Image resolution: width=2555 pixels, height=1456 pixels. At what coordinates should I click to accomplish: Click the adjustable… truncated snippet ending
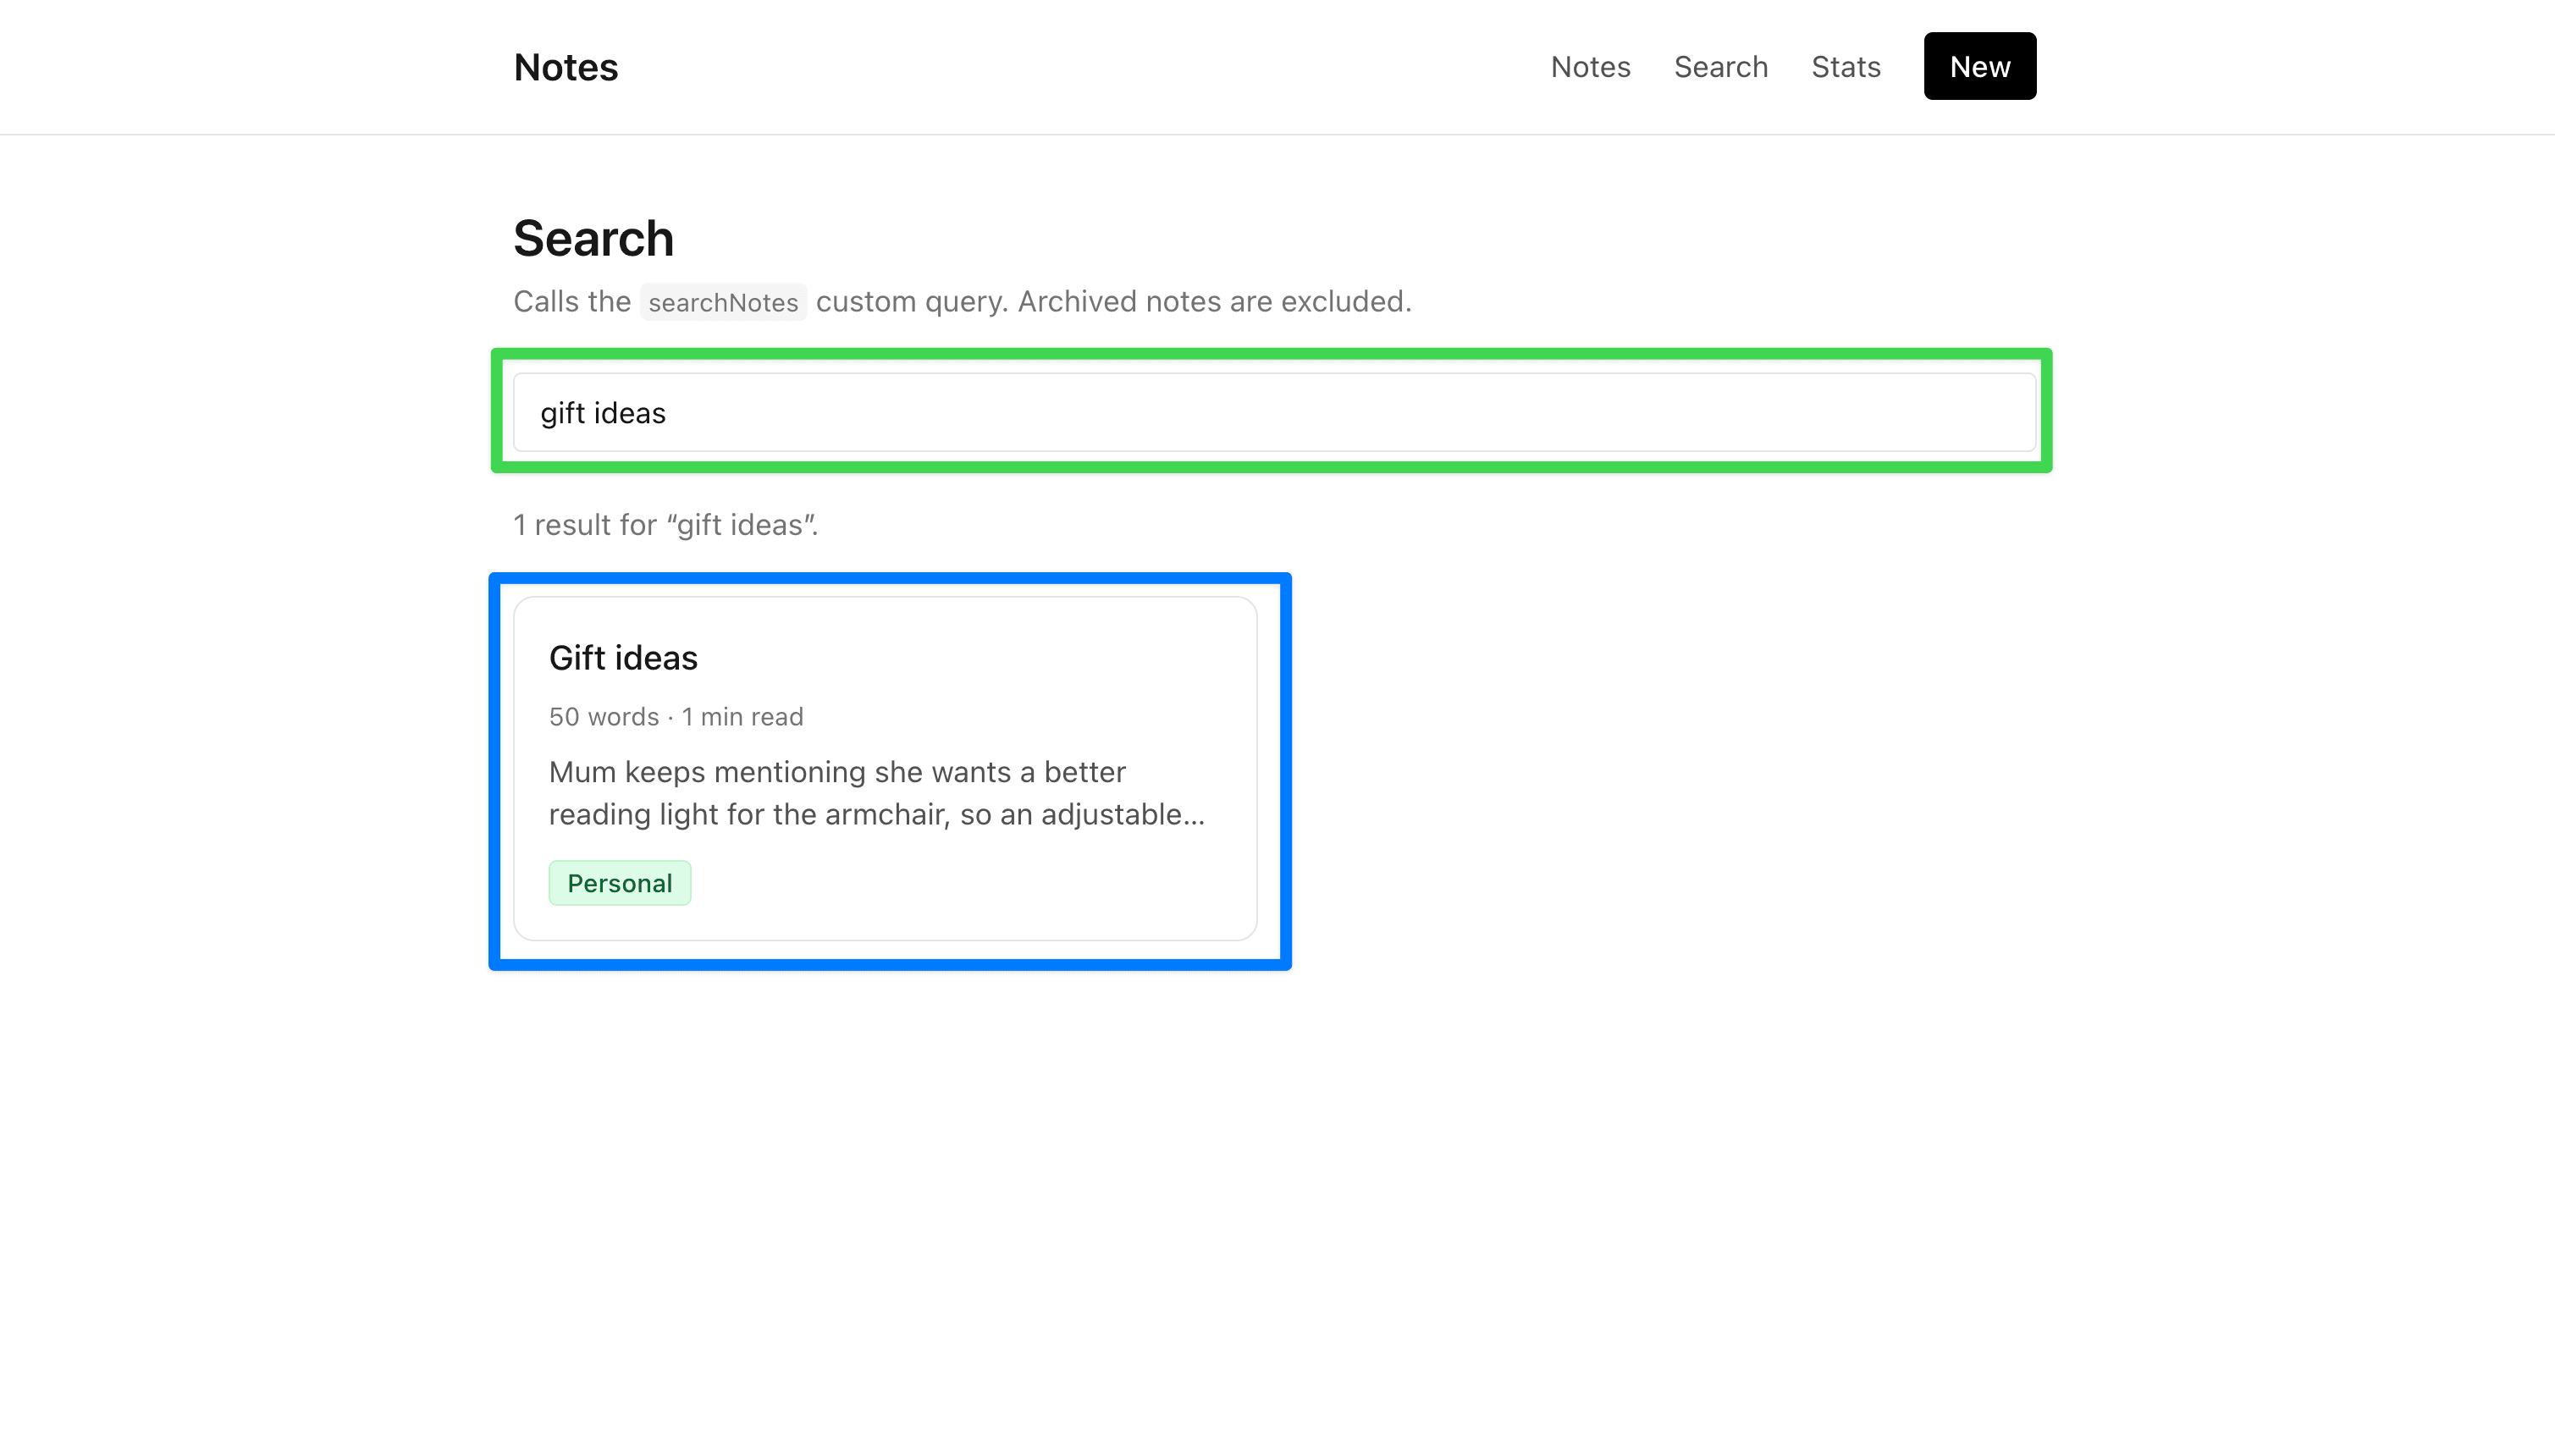tap(1123, 815)
